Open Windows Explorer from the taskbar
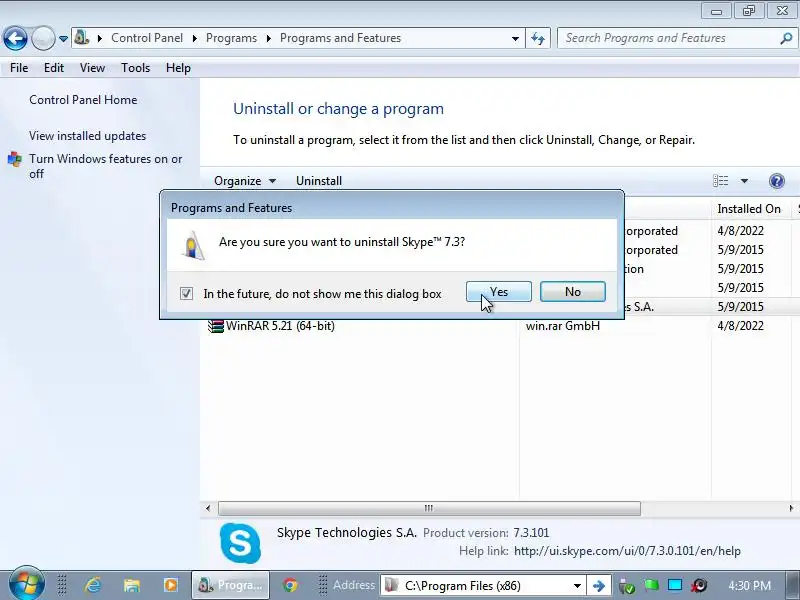The height and width of the screenshot is (600, 800). (132, 585)
